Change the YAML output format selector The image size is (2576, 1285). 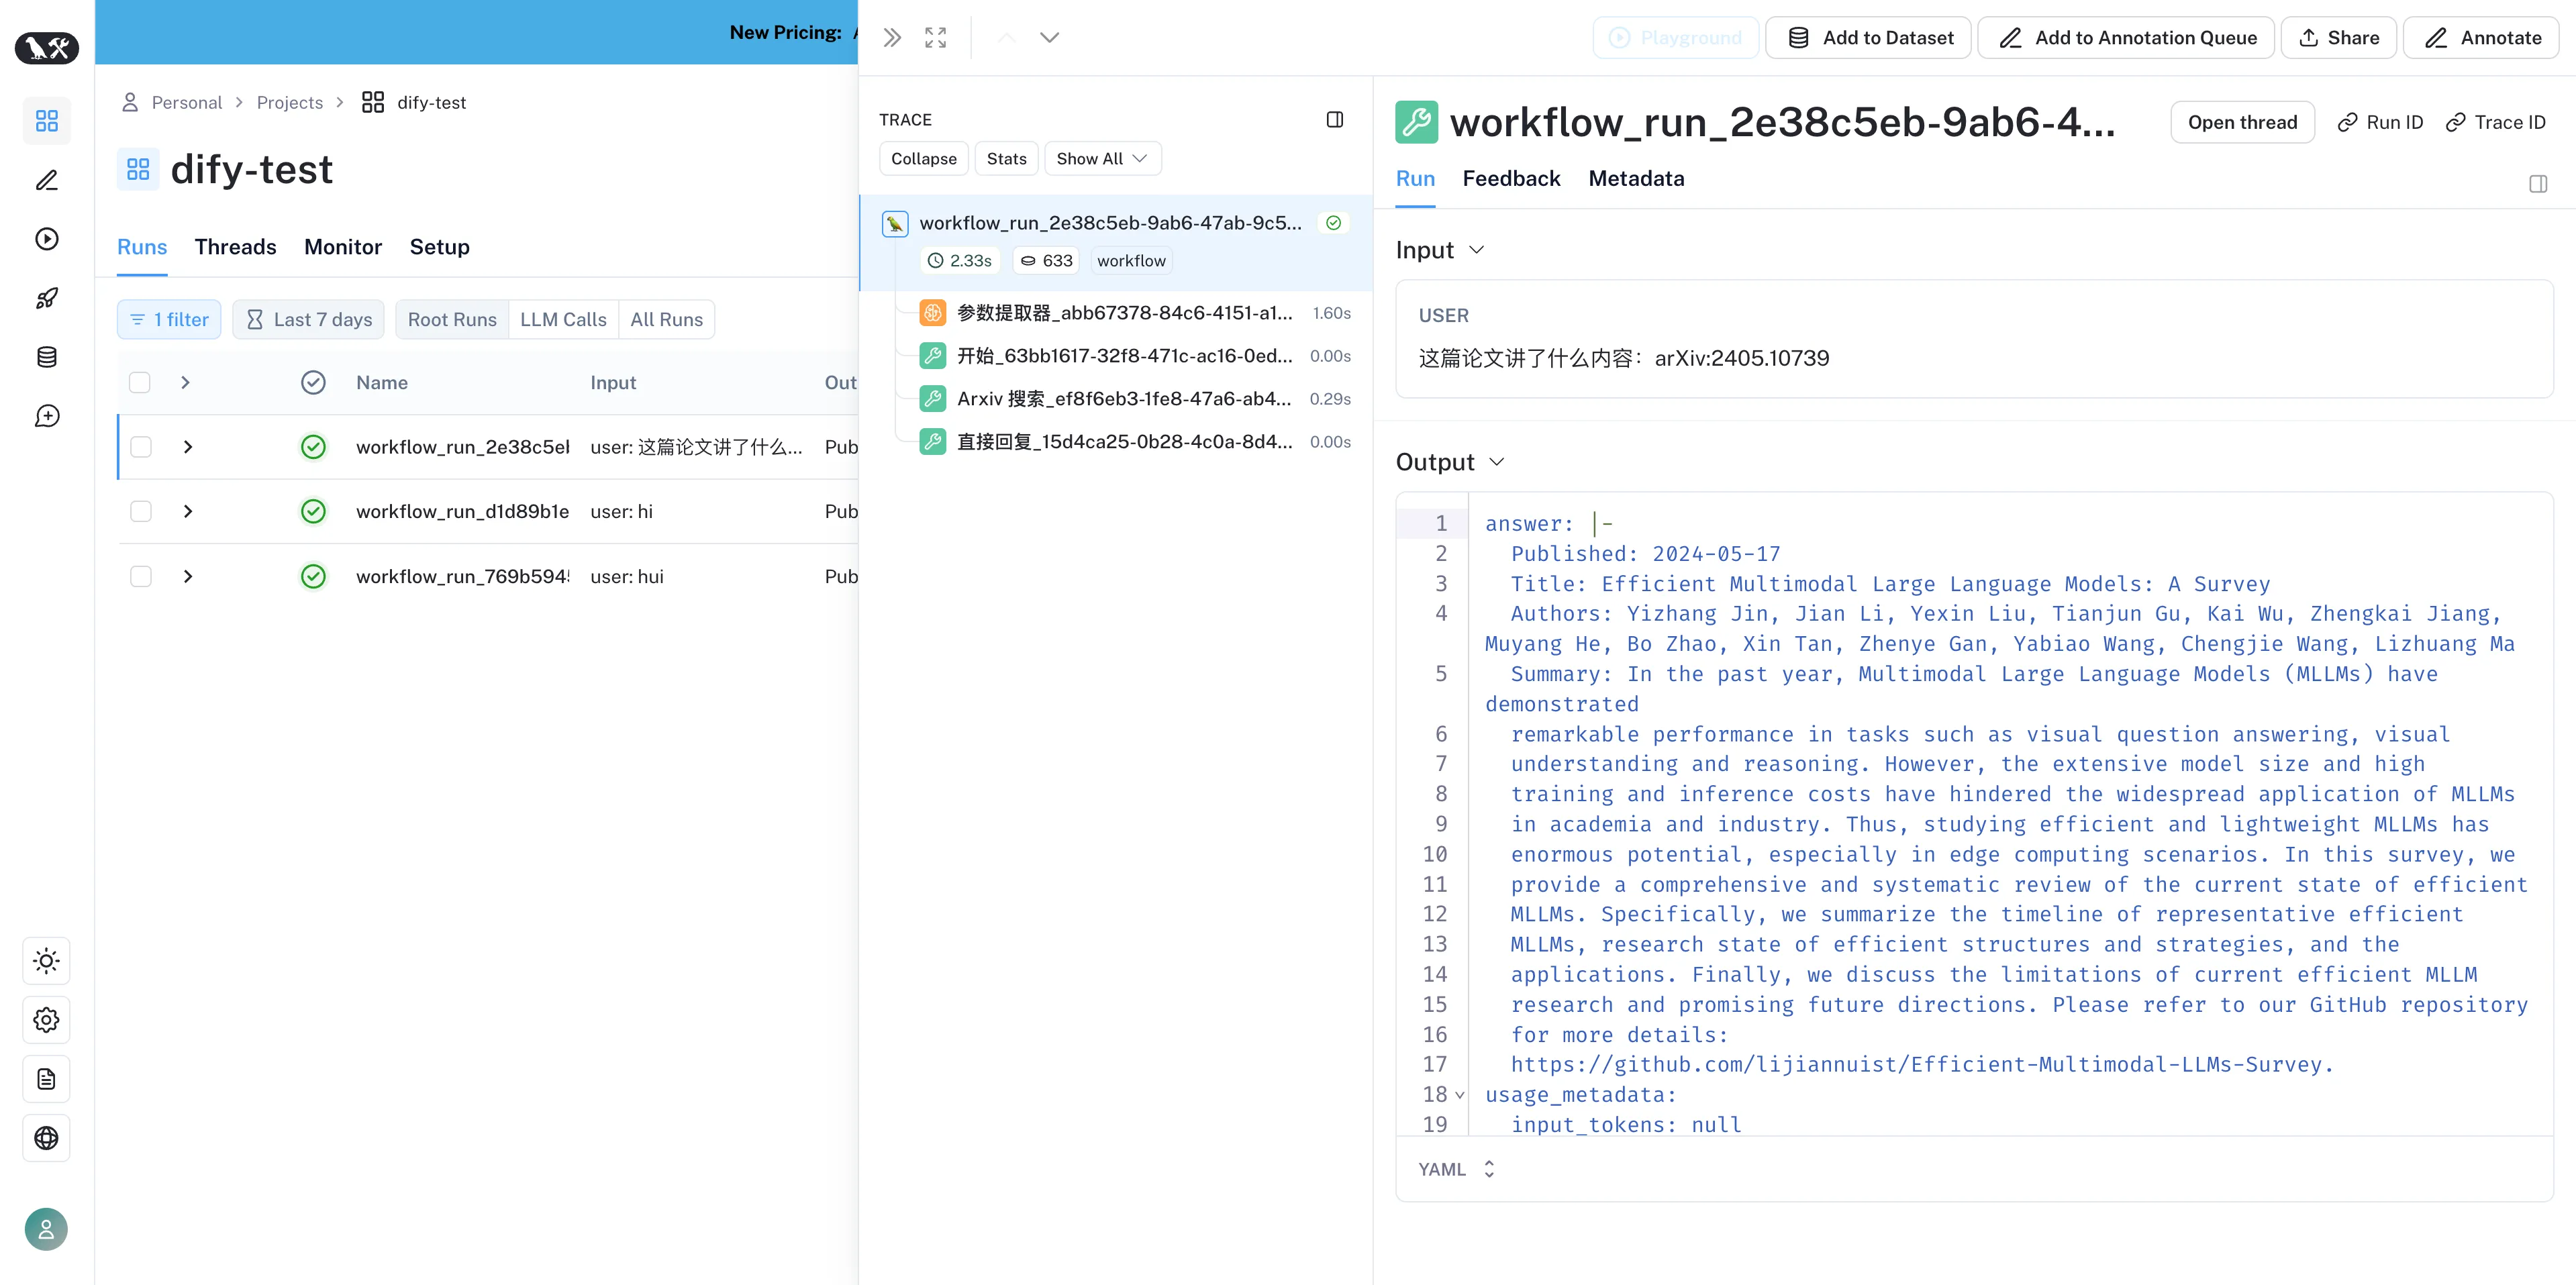click(1456, 1169)
